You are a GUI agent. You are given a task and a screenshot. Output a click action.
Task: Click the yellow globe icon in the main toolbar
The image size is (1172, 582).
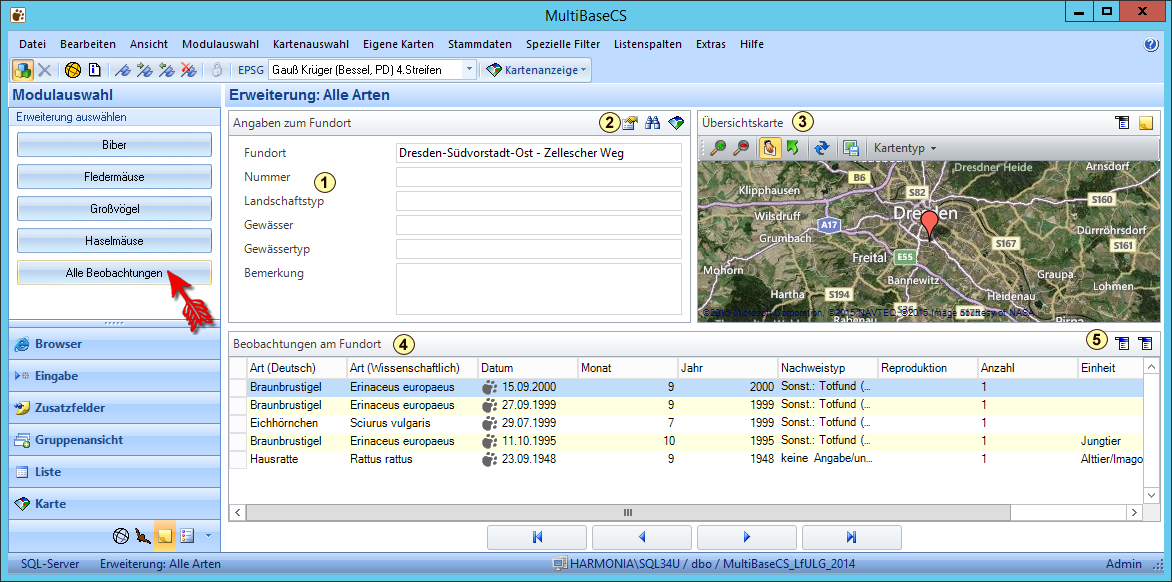73,70
